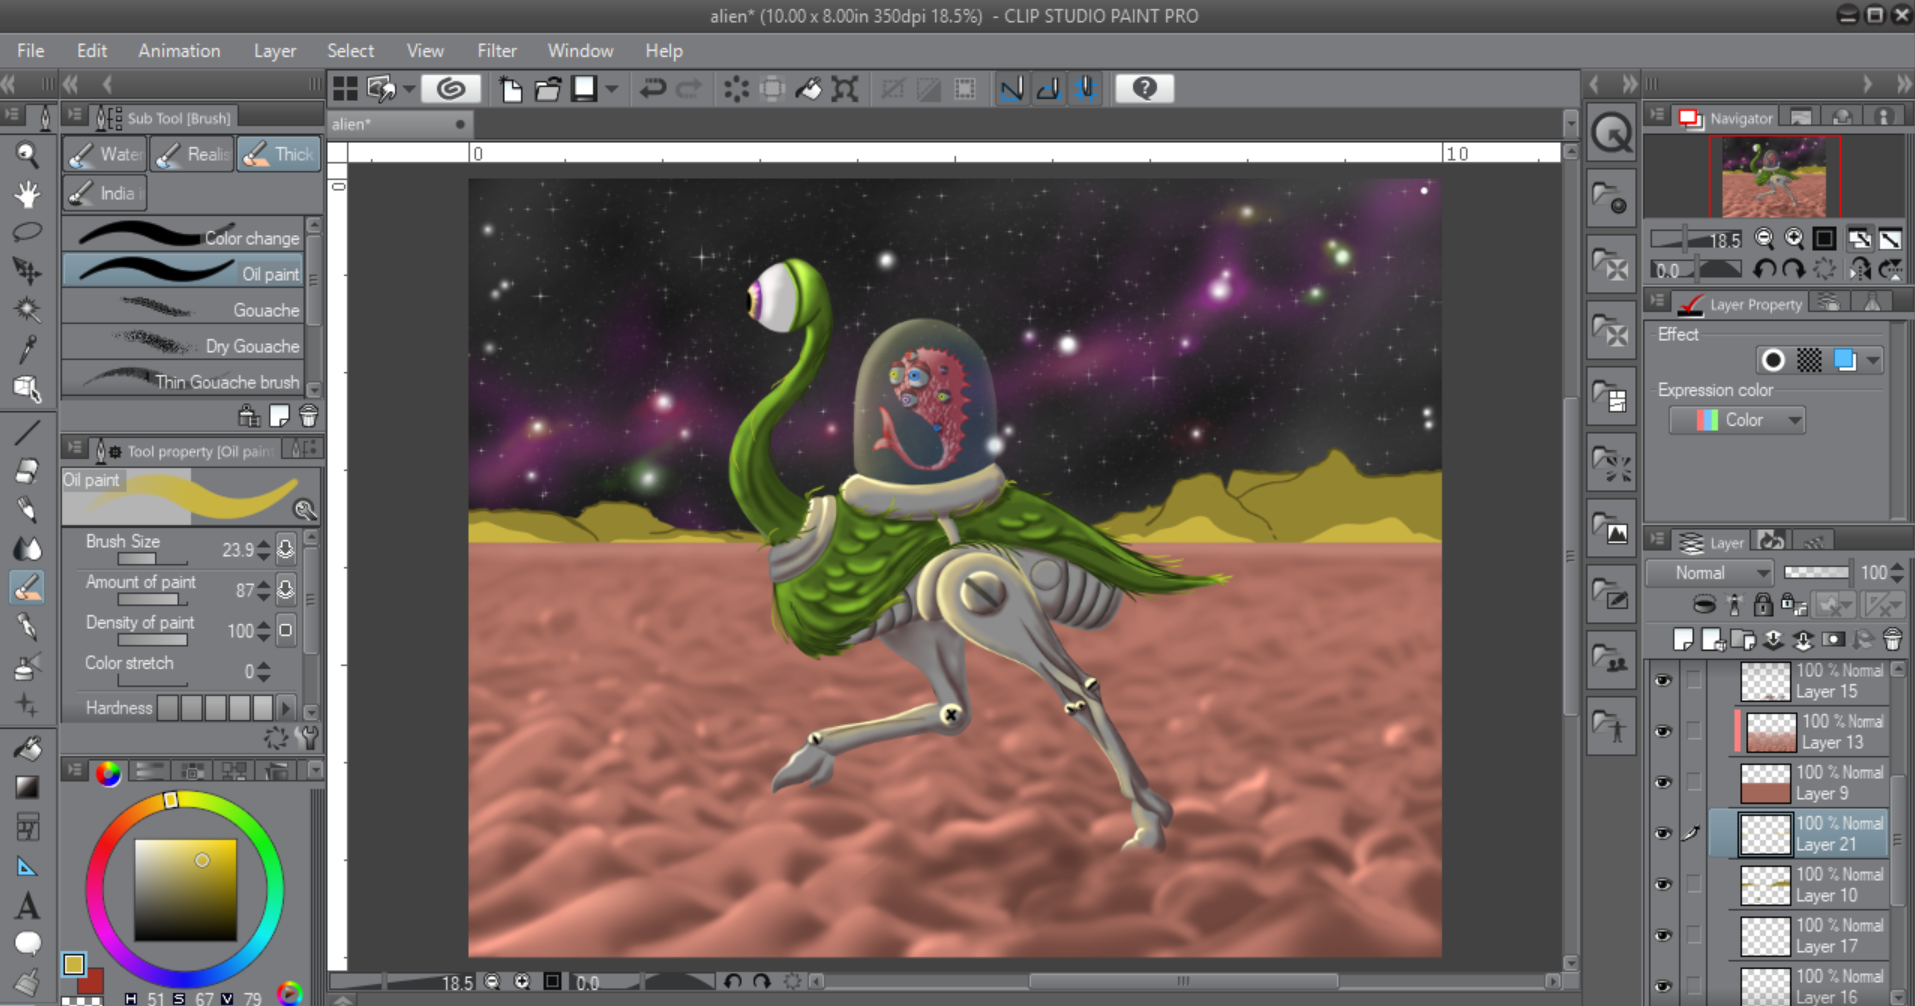Click the Help question mark icon

point(1144,89)
